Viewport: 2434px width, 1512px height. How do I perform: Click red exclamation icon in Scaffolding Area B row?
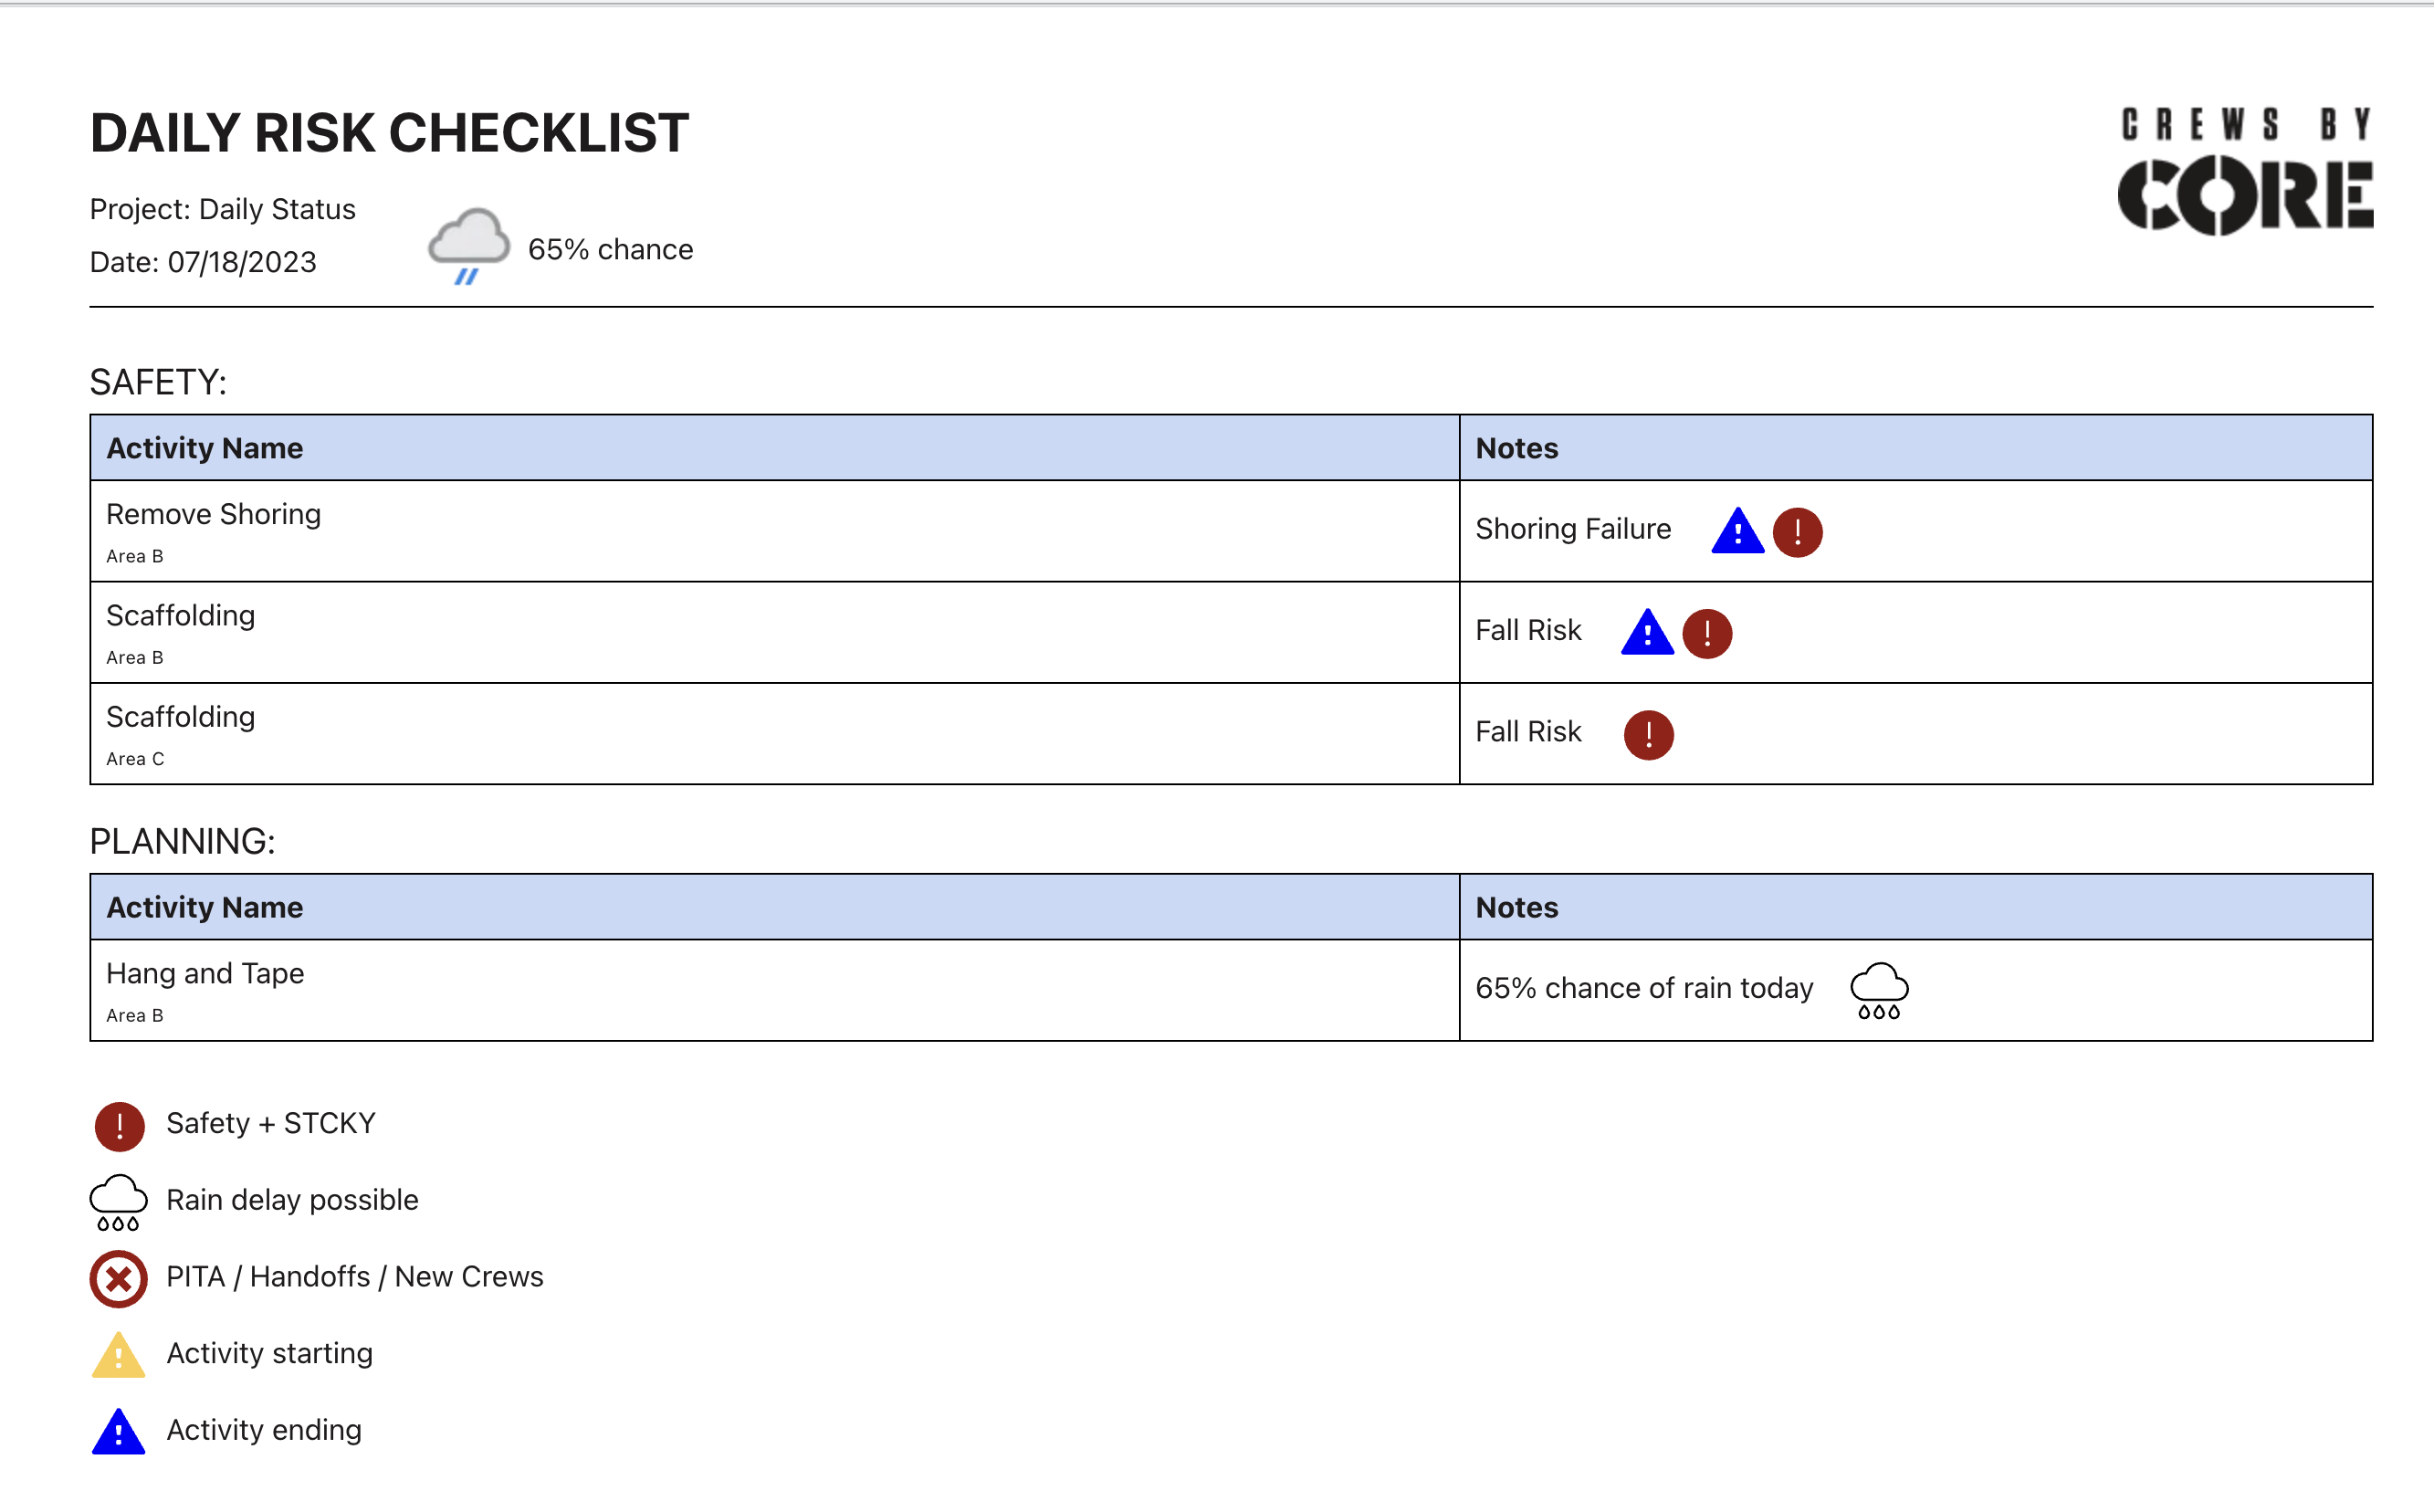tap(1707, 634)
